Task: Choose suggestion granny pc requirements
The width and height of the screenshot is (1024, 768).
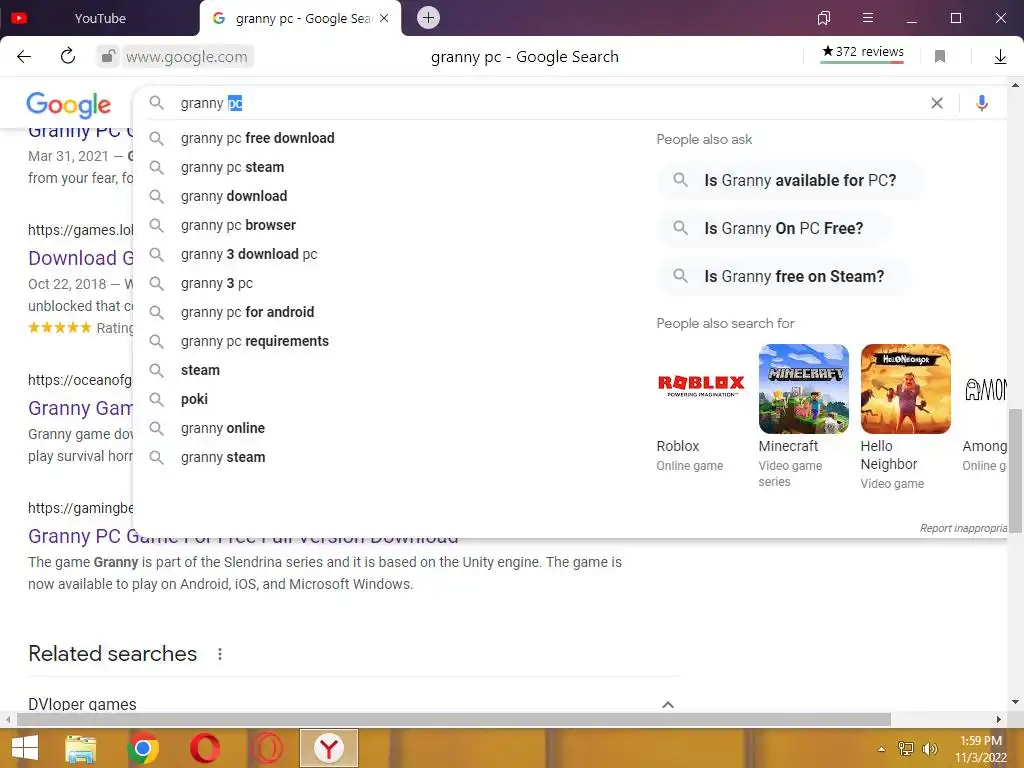Action: (x=255, y=341)
